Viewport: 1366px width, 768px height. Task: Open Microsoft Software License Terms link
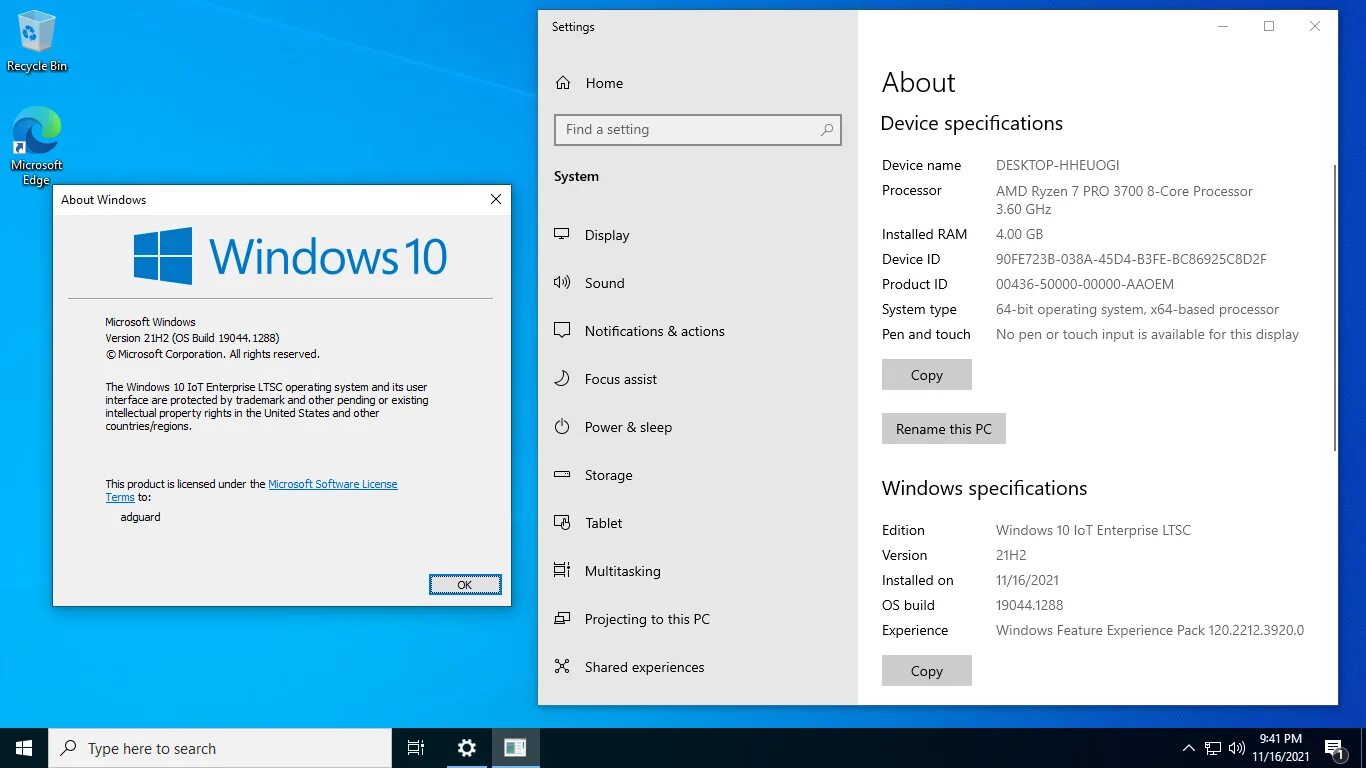333,484
